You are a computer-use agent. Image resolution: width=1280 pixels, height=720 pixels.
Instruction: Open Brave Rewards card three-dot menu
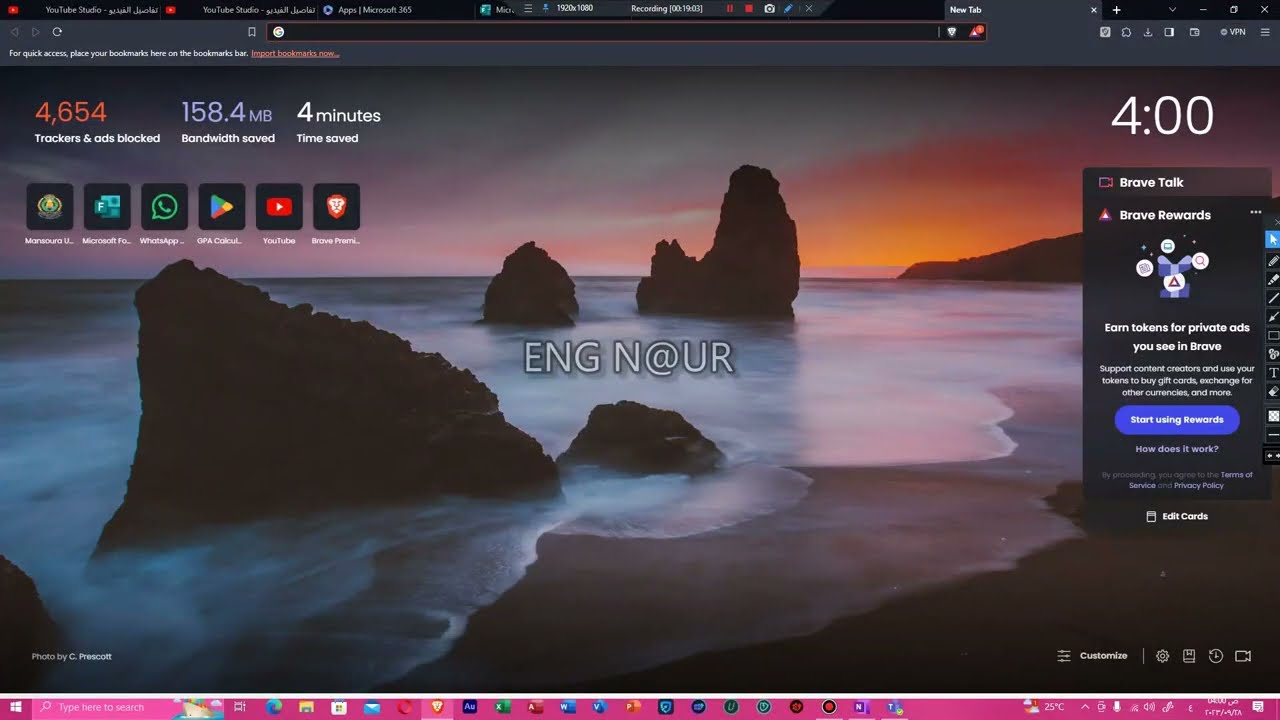[1255, 213]
